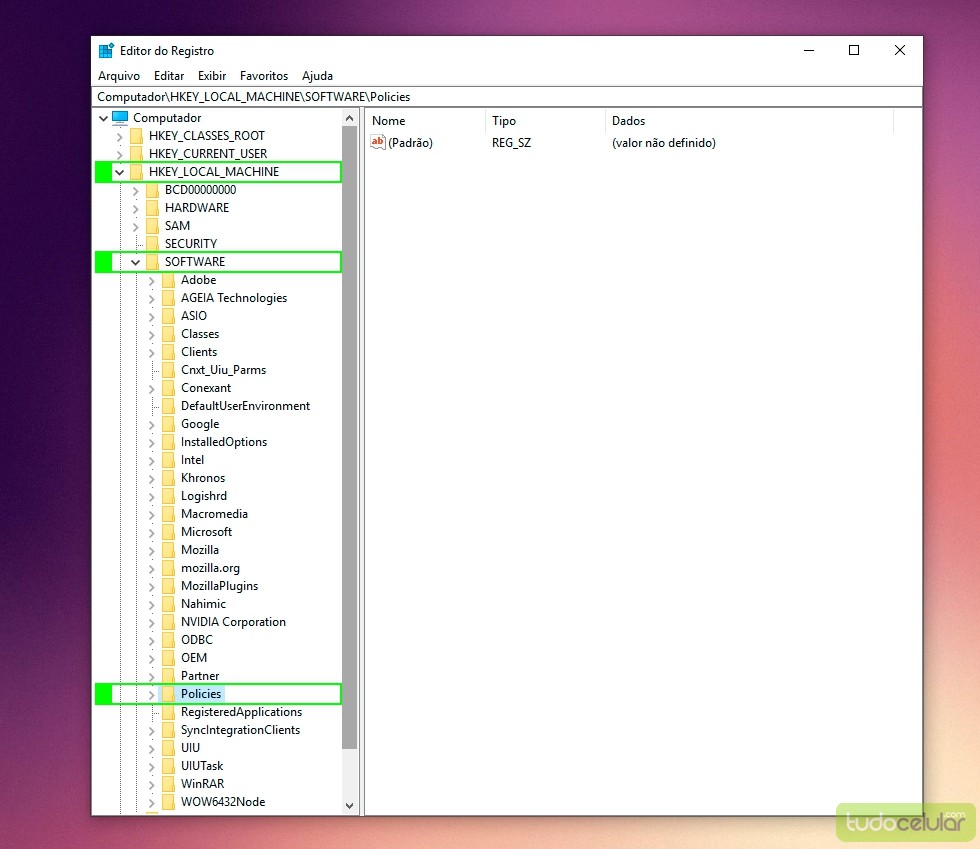980x849 pixels.
Task: Expand the HKEY_CURRENT_USER node
Action: 120,154
